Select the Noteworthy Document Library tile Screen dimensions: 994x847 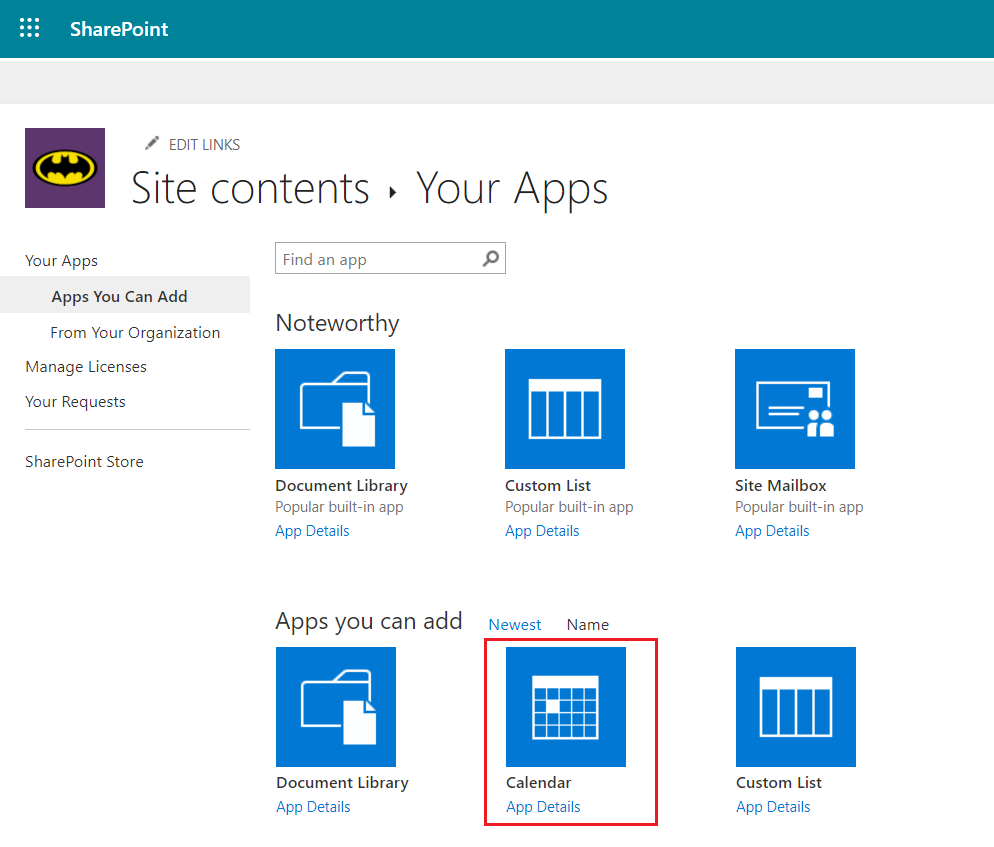335,409
